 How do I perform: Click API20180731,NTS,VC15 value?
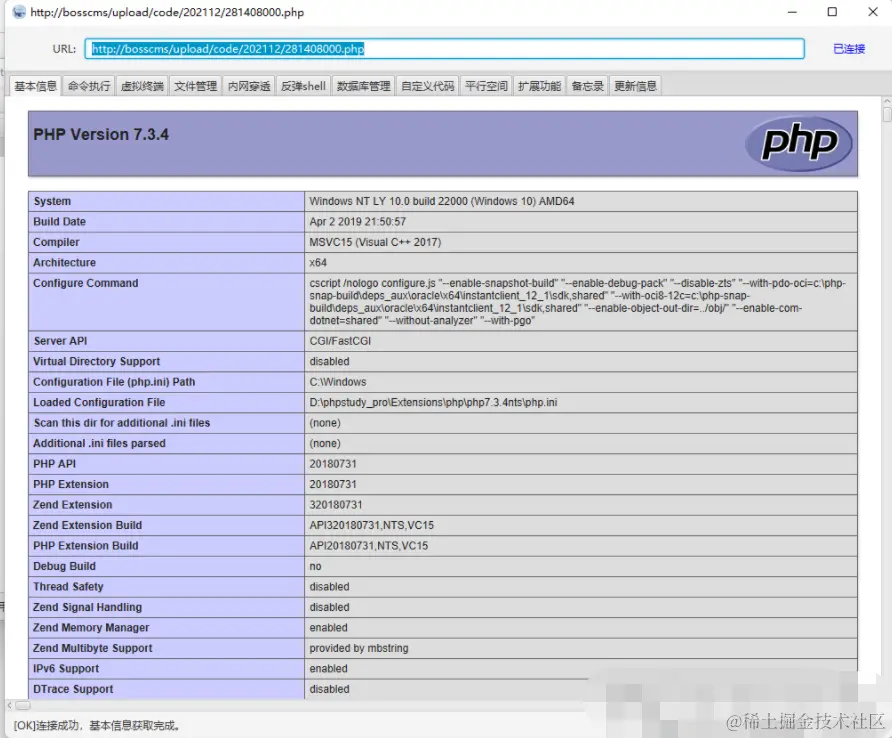[x=369, y=546]
